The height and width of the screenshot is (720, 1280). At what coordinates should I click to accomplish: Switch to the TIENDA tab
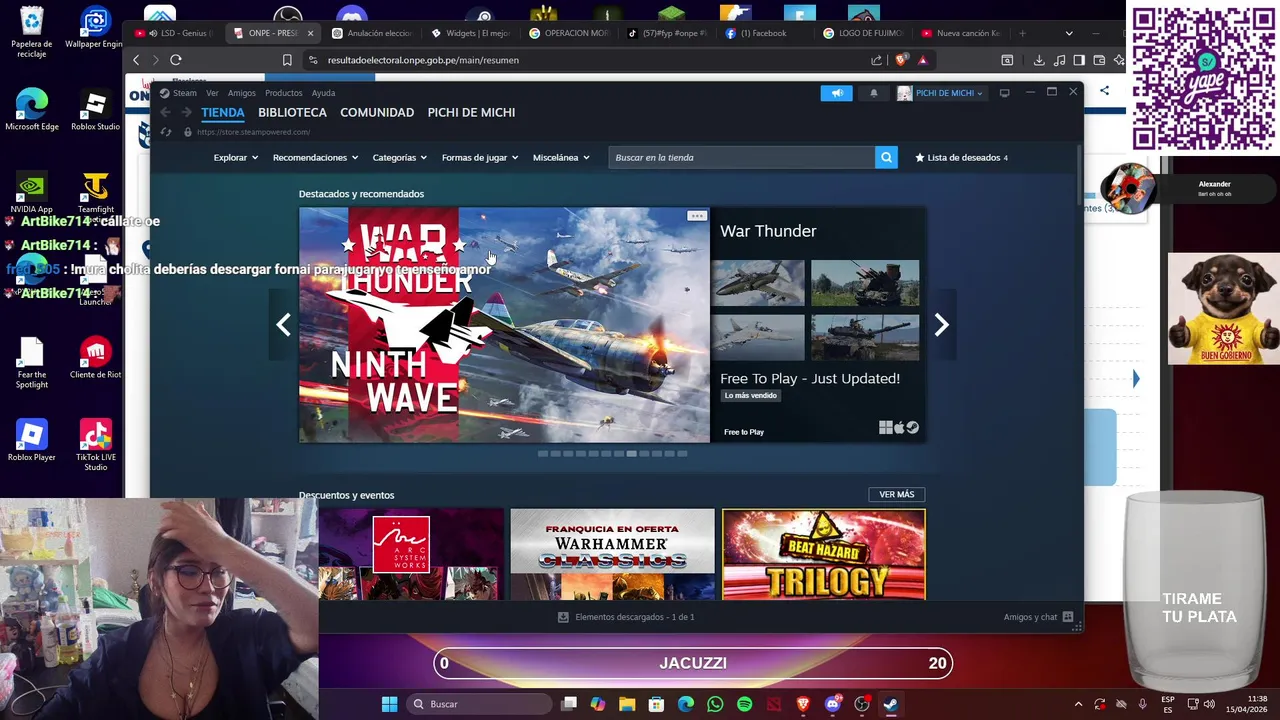pyautogui.click(x=223, y=112)
